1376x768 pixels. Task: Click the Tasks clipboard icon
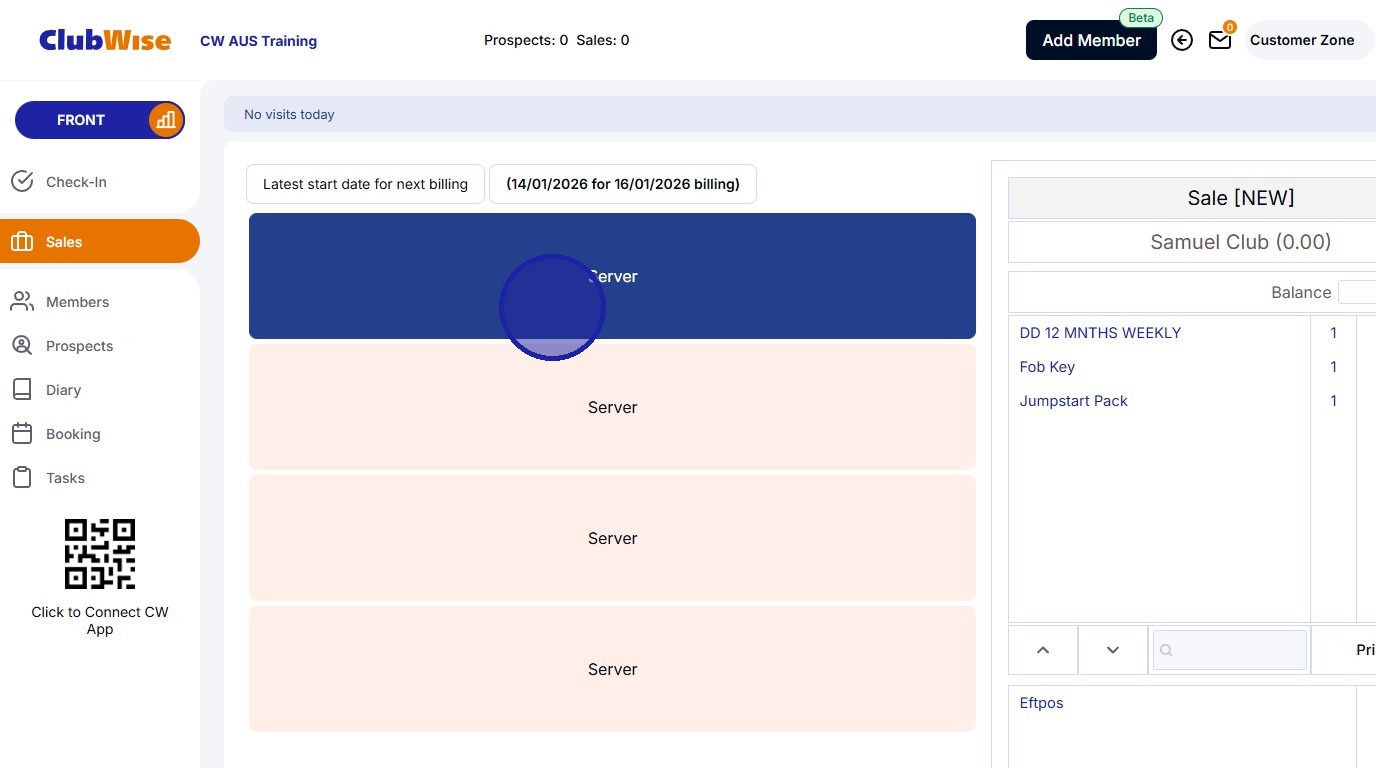22,478
